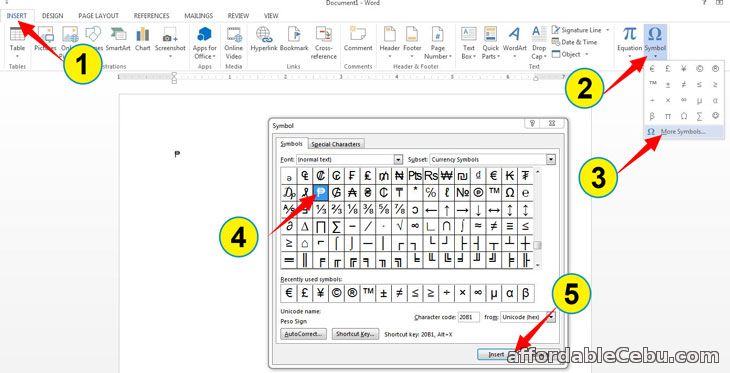Screen dimensions: 730x373
Task: Insert an Object
Action: 567,54
